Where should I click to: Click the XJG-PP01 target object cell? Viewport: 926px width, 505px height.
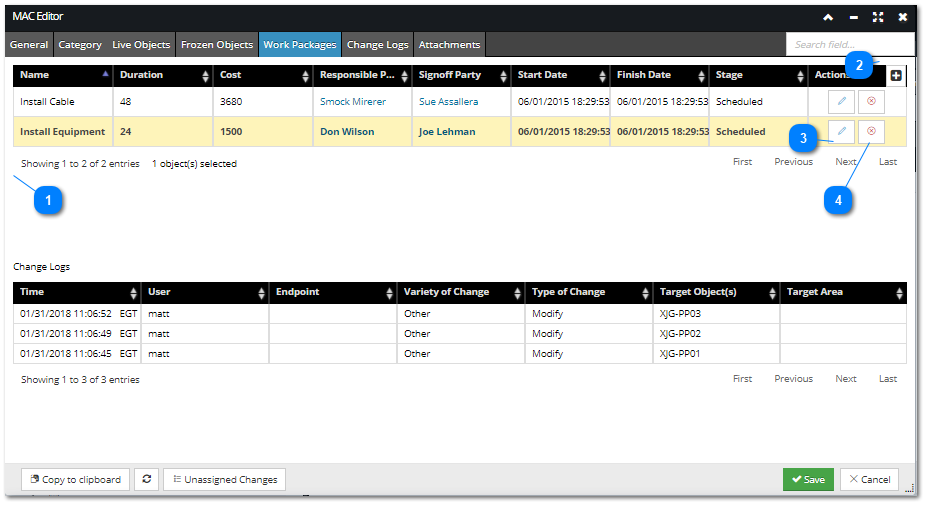tap(716, 354)
